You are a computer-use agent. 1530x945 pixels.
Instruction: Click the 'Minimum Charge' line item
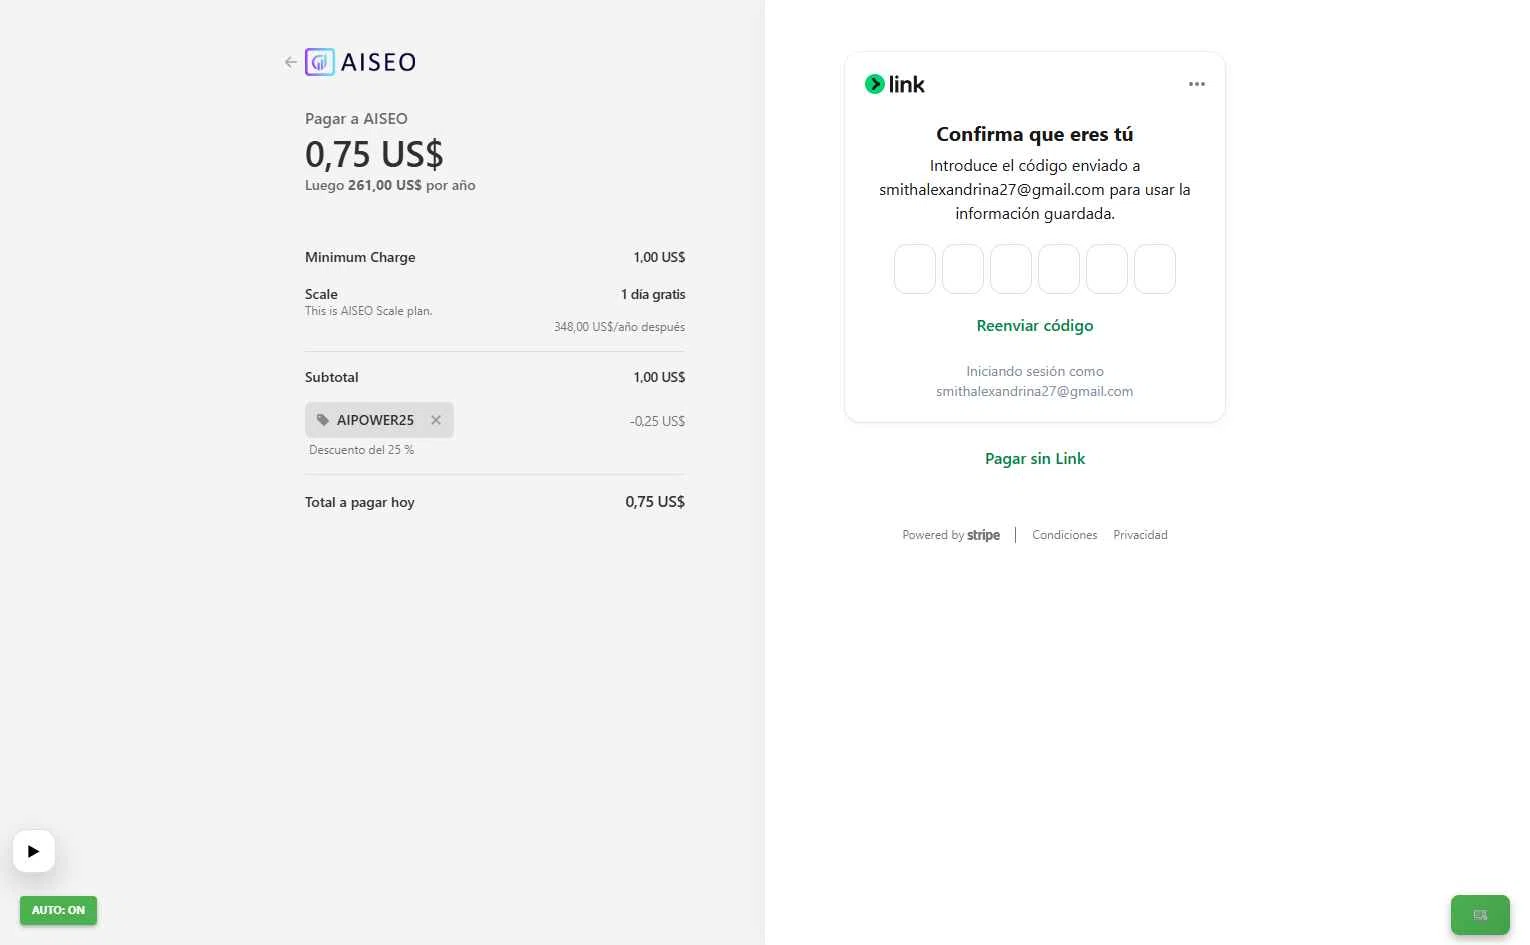(x=360, y=257)
